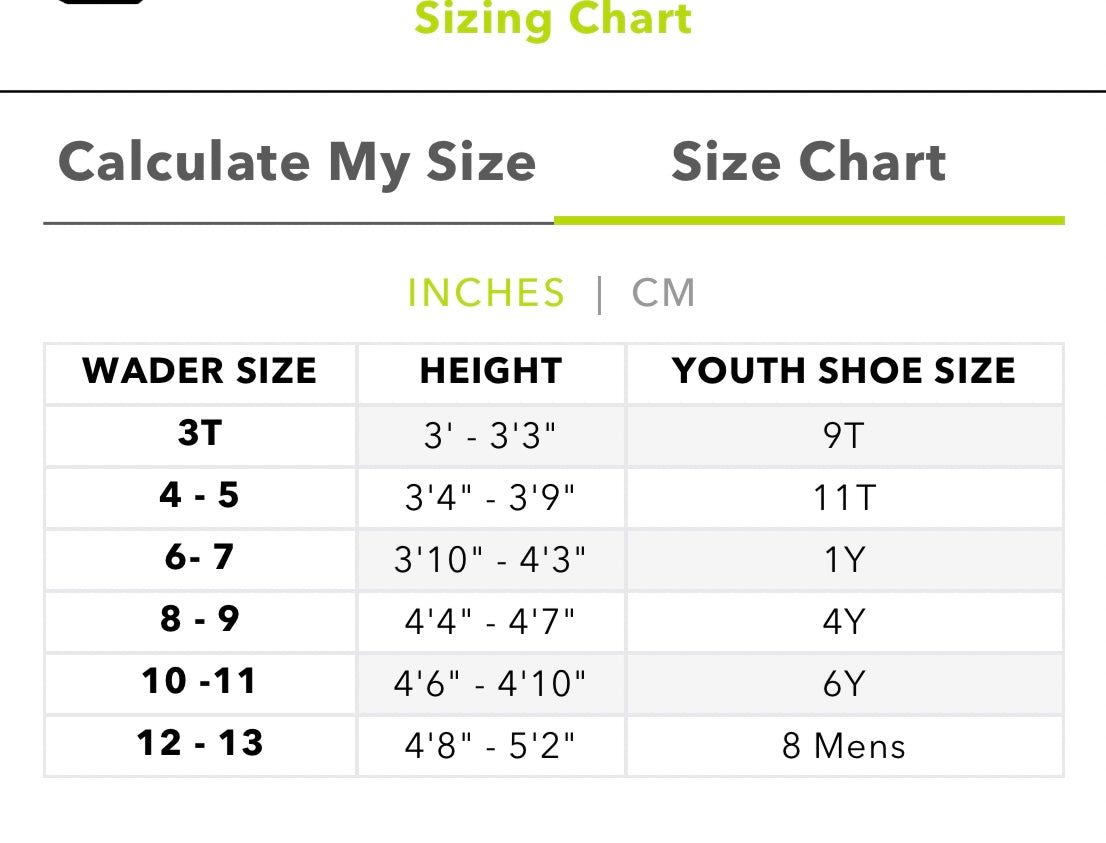Select wader size 4 - 5

point(200,496)
